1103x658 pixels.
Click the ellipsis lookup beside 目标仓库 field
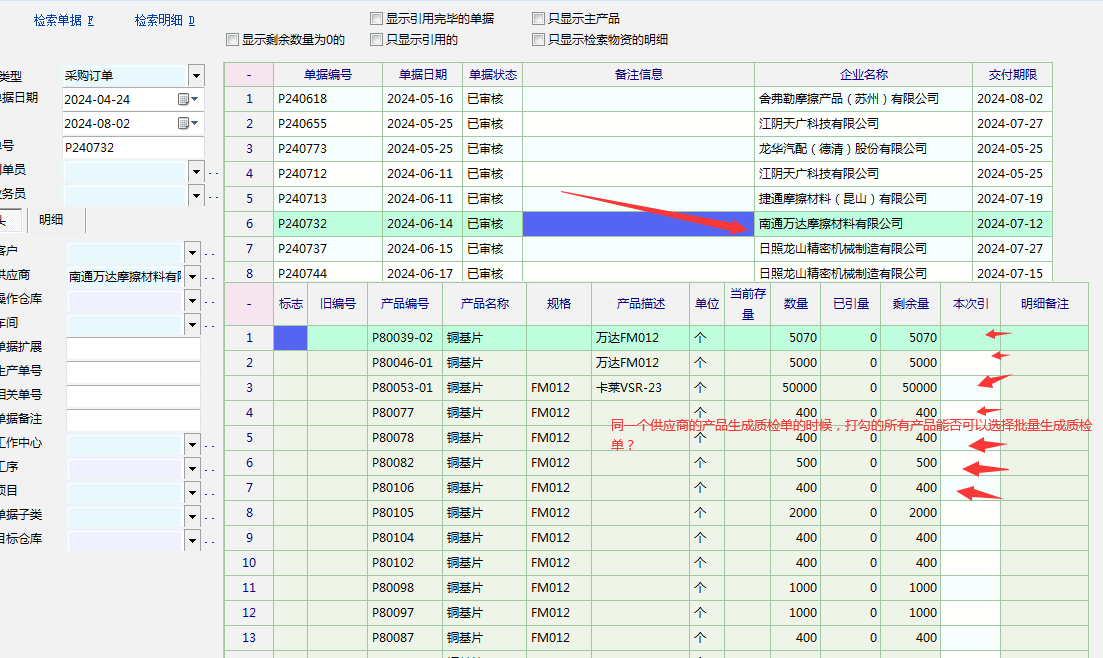tap(211, 541)
